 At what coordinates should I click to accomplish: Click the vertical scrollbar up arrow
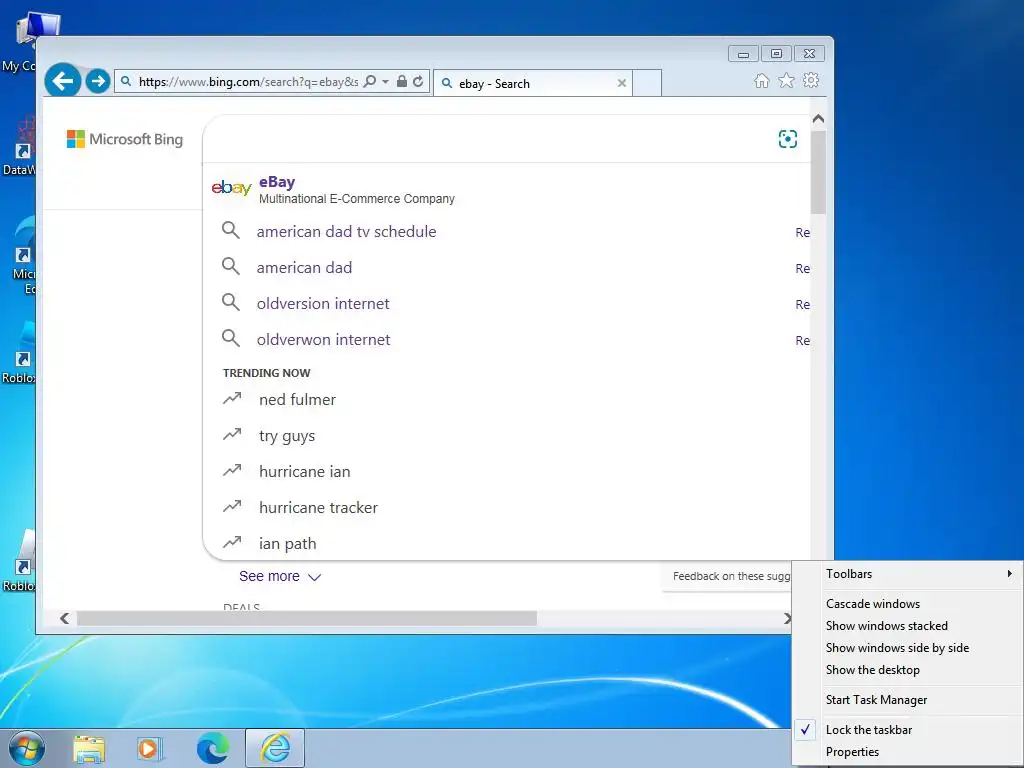[818, 119]
